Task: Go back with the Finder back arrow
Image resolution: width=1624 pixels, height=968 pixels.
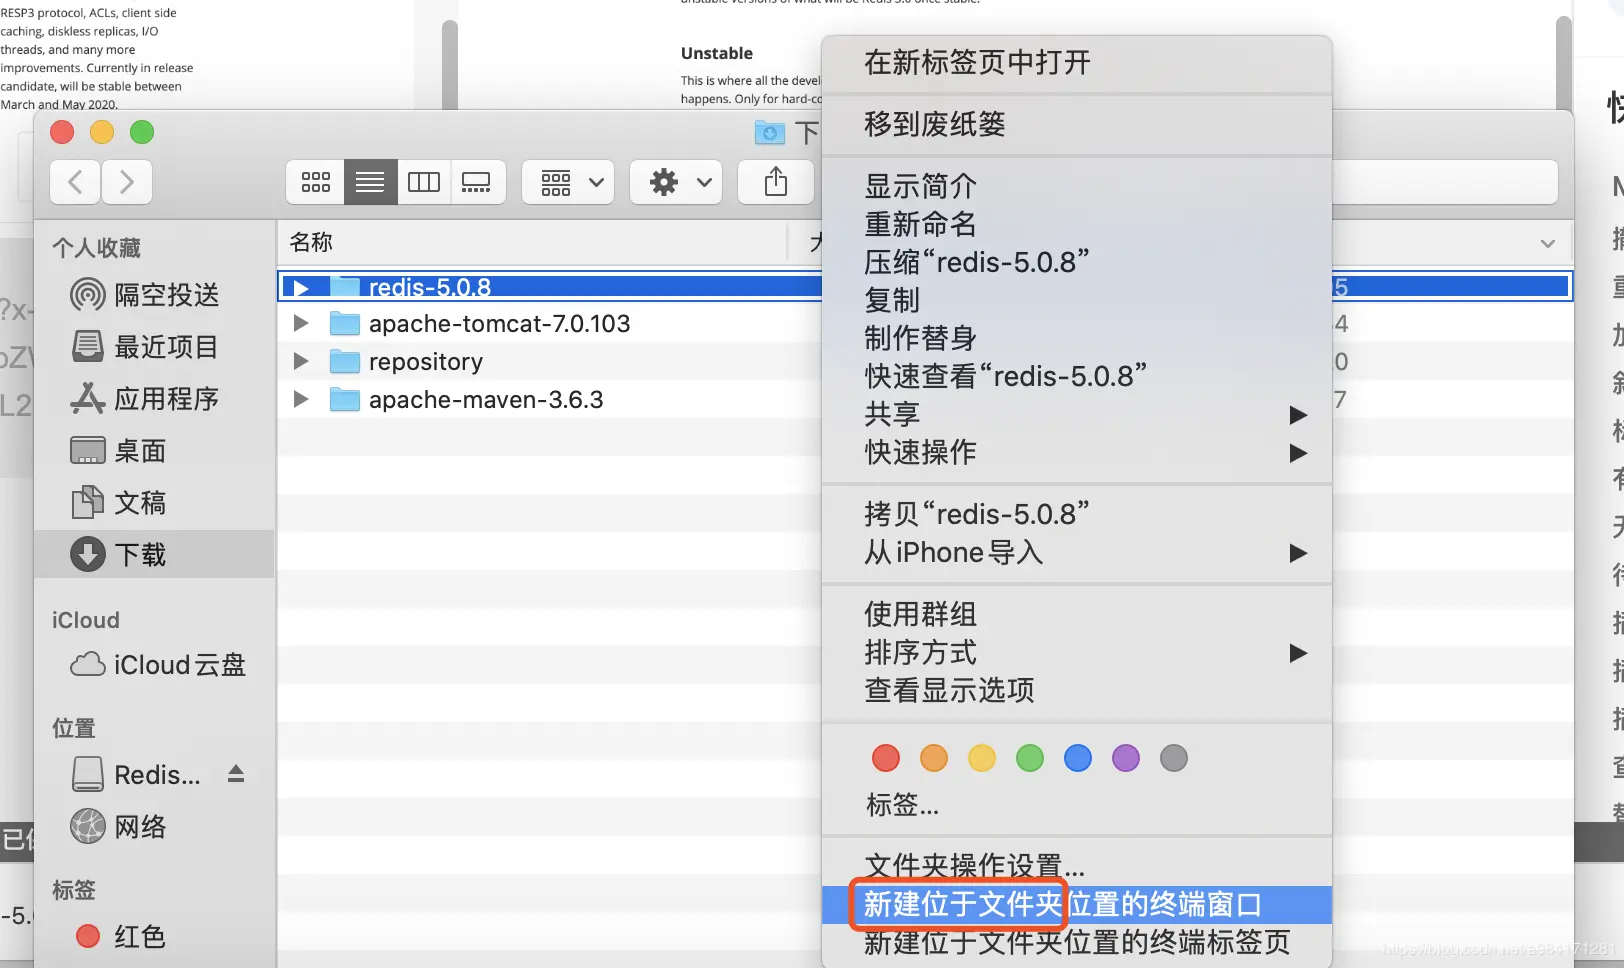Action: pyautogui.click(x=75, y=182)
